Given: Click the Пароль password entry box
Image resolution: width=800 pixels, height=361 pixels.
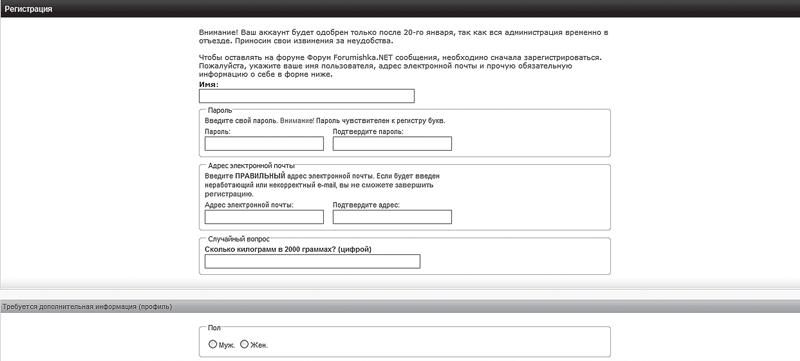Looking at the screenshot, I should pyautogui.click(x=264, y=144).
